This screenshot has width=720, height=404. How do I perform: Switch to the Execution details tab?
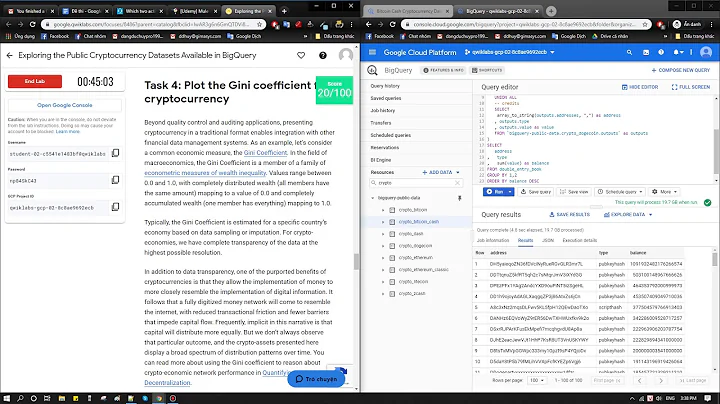(x=579, y=240)
